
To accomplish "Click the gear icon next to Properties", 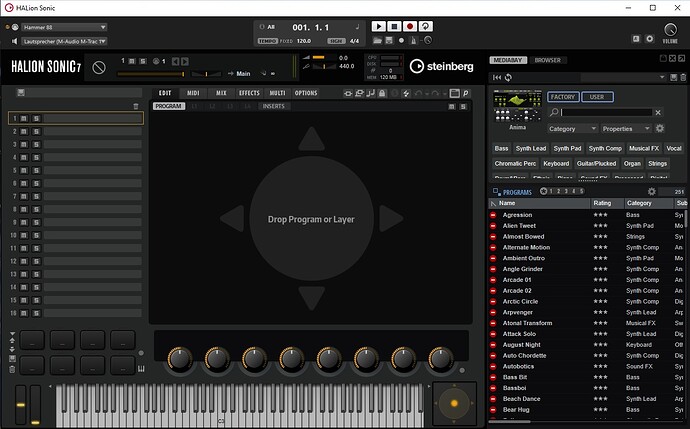I will click(x=660, y=128).
